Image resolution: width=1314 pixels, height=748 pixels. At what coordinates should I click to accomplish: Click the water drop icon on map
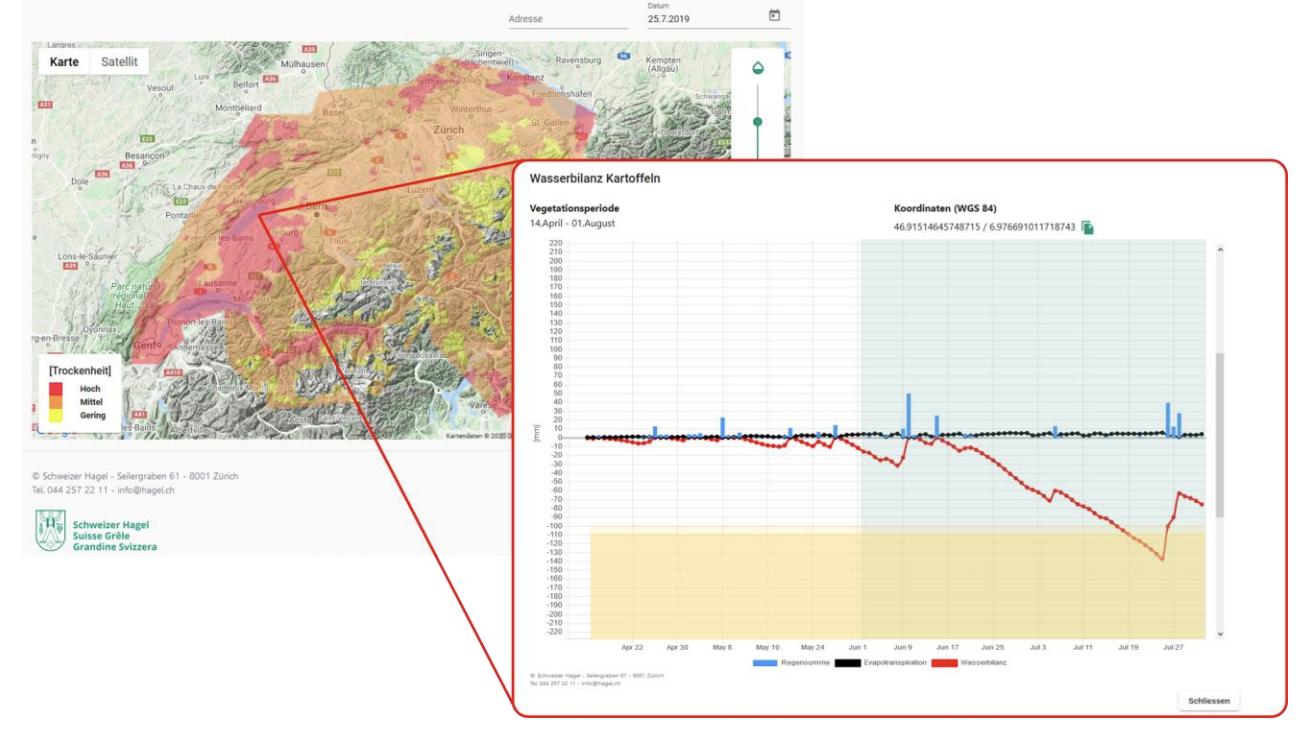[x=758, y=68]
